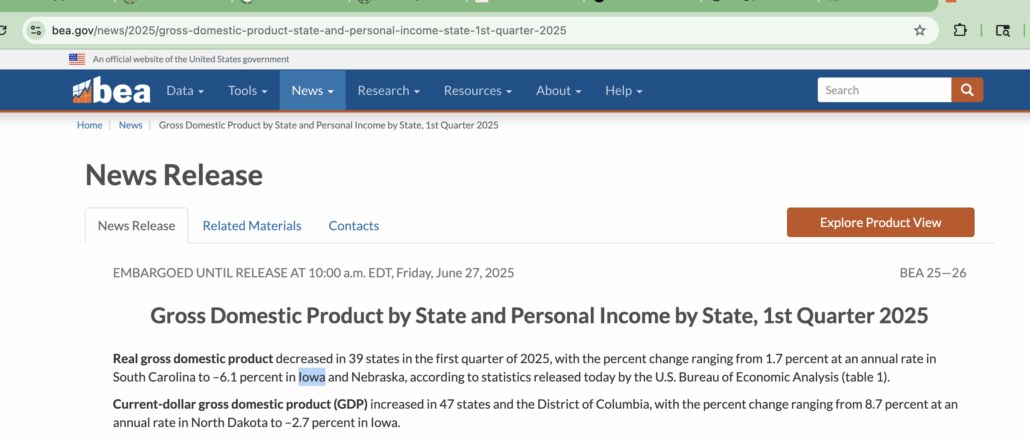Switch to the Contacts tab
This screenshot has width=1030, height=439.
tap(354, 226)
